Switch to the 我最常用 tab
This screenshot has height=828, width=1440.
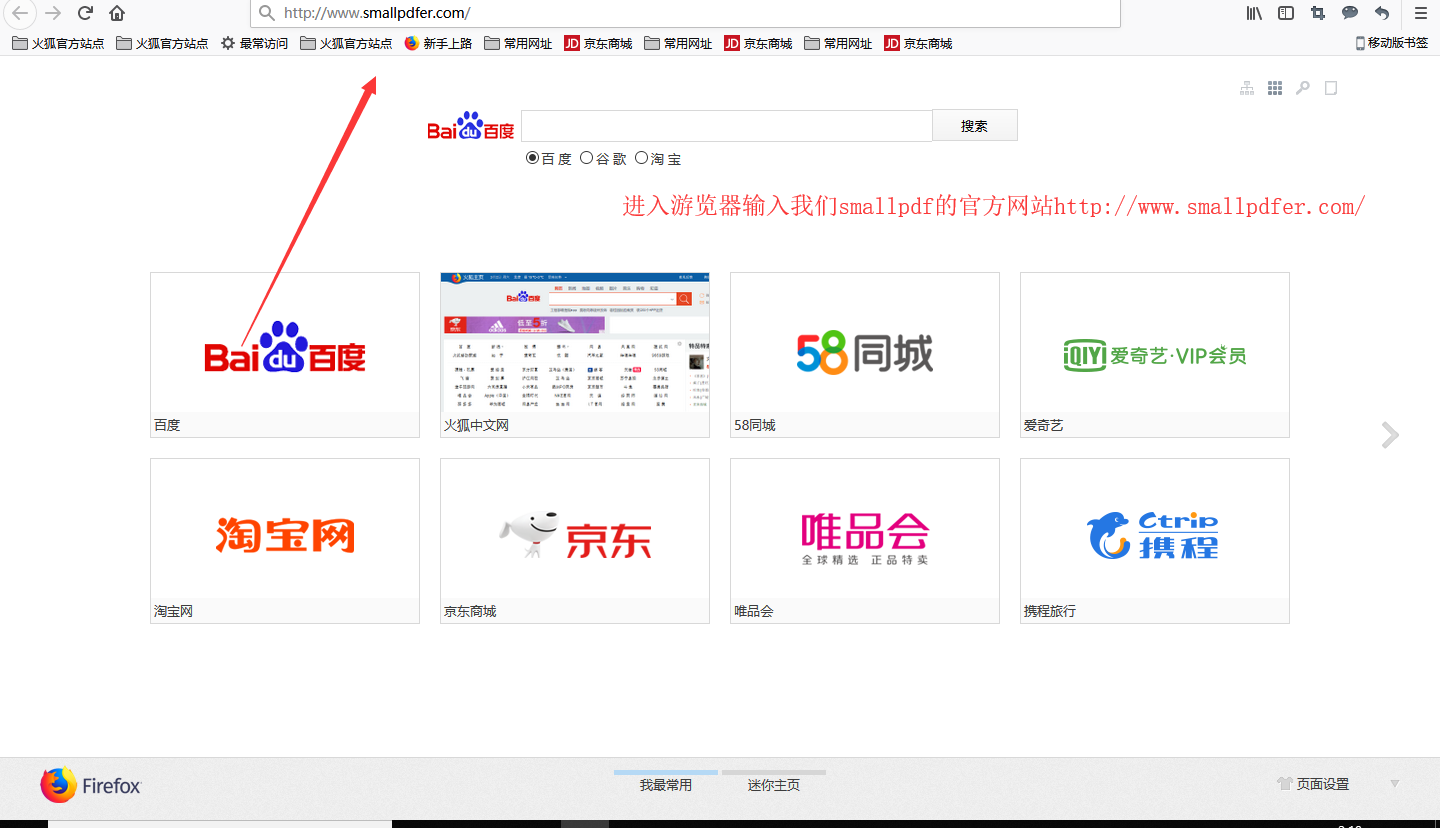[x=666, y=784]
